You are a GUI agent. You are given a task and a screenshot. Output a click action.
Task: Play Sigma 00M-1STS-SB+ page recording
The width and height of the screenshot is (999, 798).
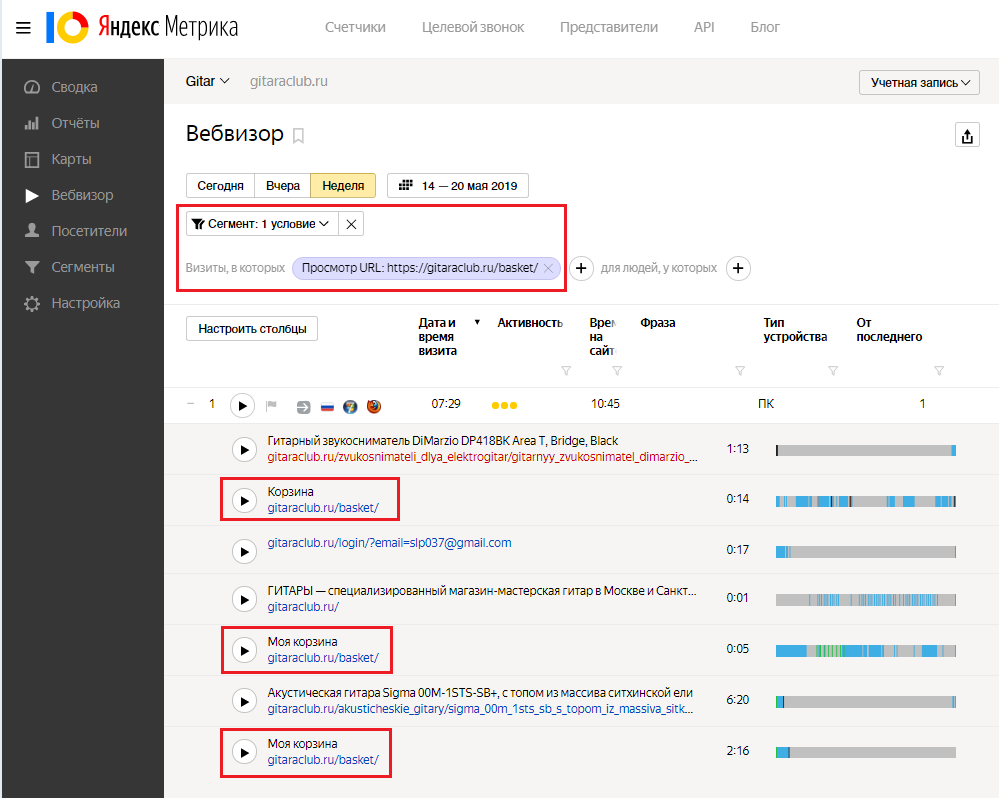[244, 702]
